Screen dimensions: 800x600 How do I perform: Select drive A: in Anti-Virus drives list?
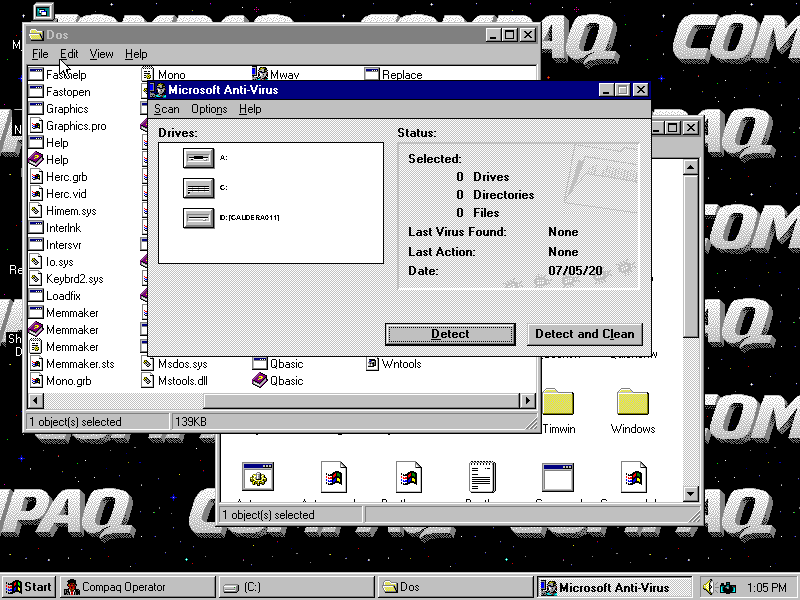click(198, 158)
